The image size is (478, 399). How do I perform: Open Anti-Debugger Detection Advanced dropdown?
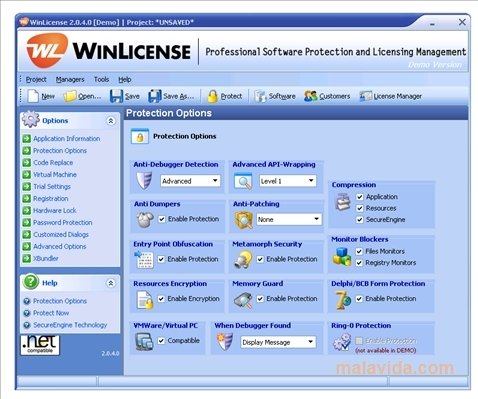click(190, 181)
